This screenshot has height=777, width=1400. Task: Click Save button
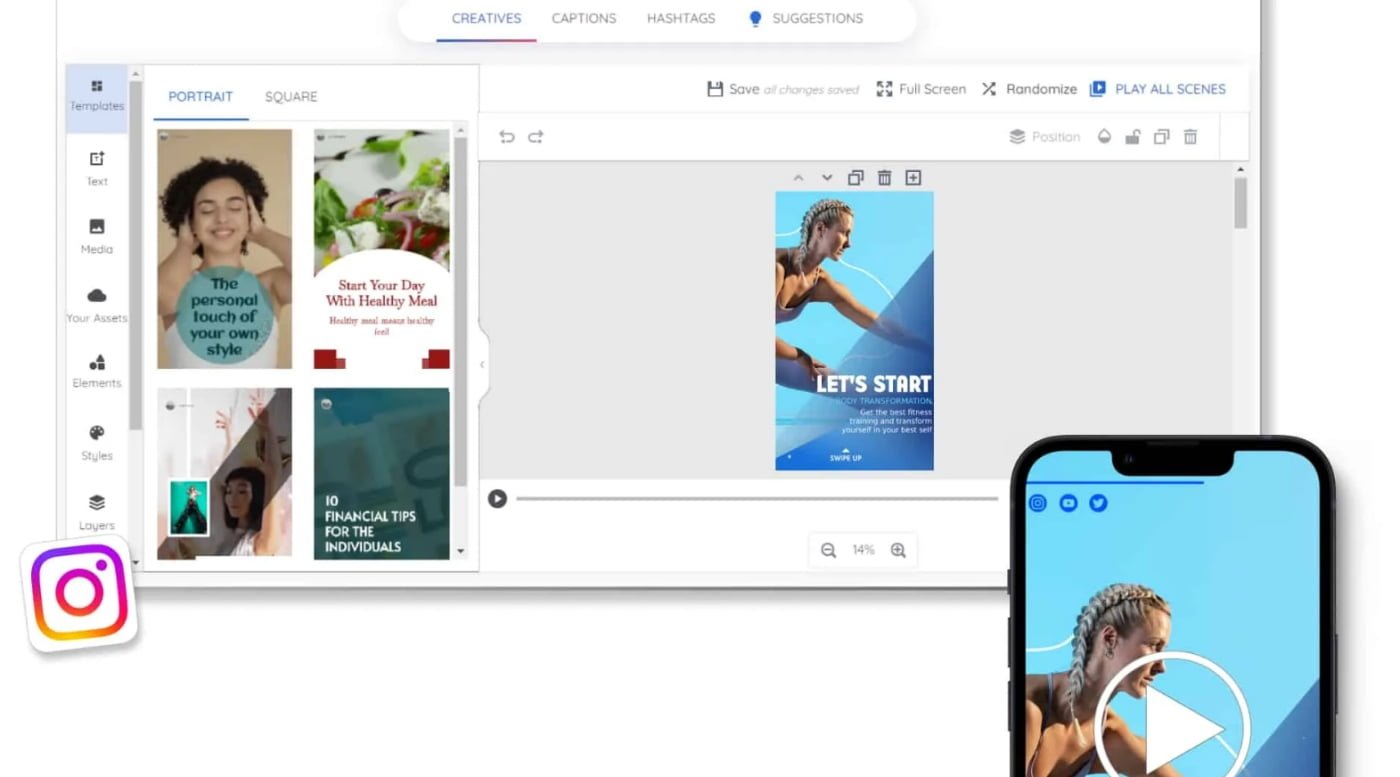[x=733, y=89]
